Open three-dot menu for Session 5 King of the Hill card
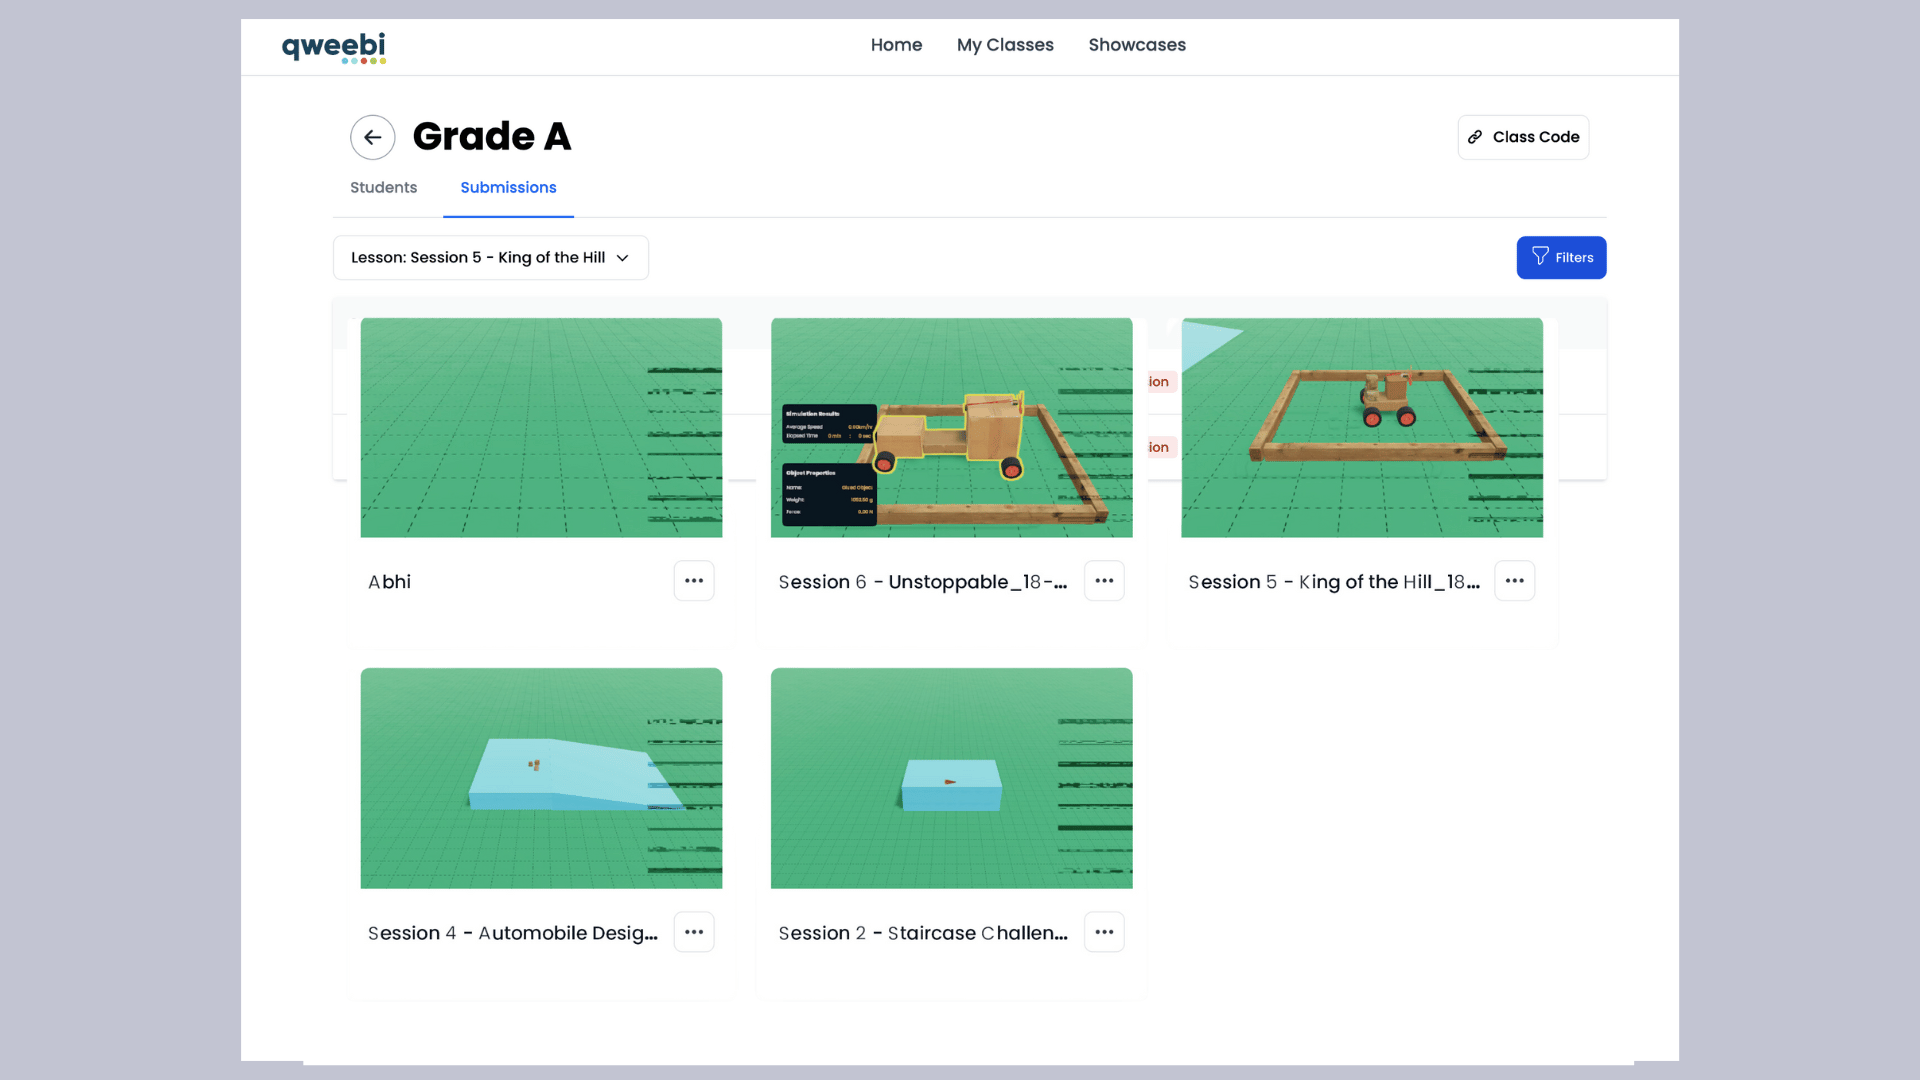 (x=1514, y=581)
